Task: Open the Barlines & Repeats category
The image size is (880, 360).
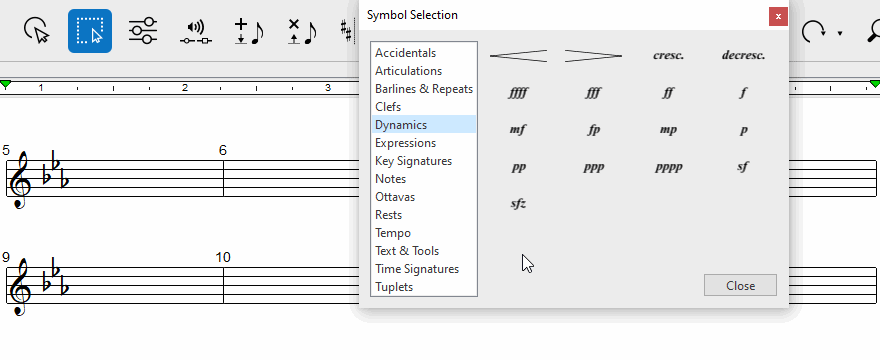Action: 424,89
